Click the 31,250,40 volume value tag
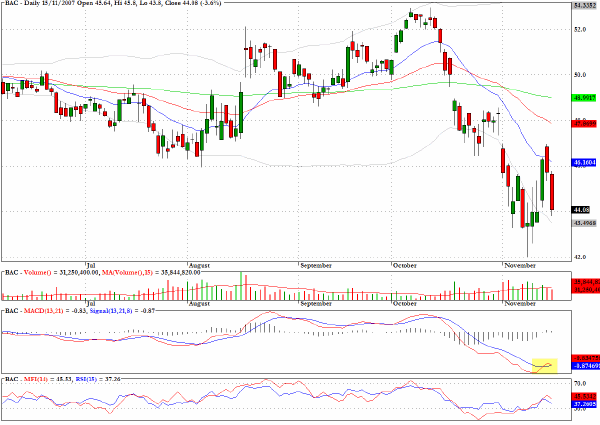Image resolution: width=600 pixels, height=425 pixels. [586, 290]
